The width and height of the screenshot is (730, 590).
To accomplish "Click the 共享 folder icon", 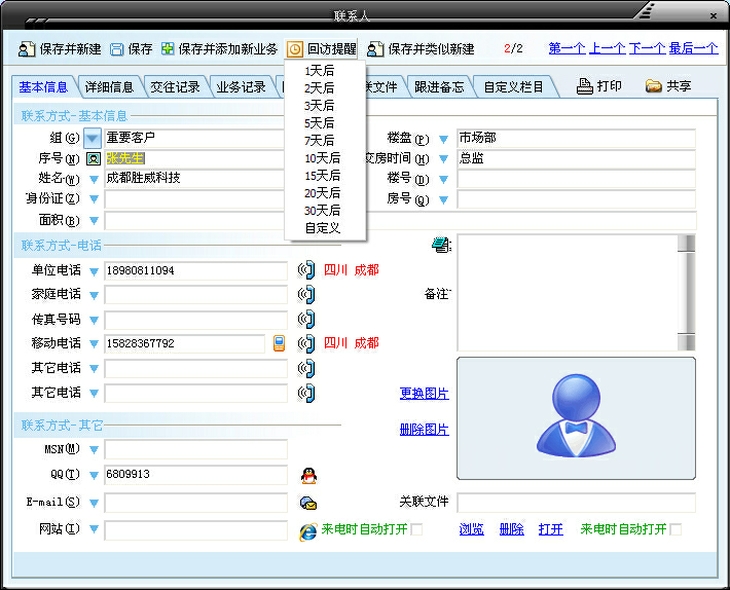I will click(x=653, y=86).
